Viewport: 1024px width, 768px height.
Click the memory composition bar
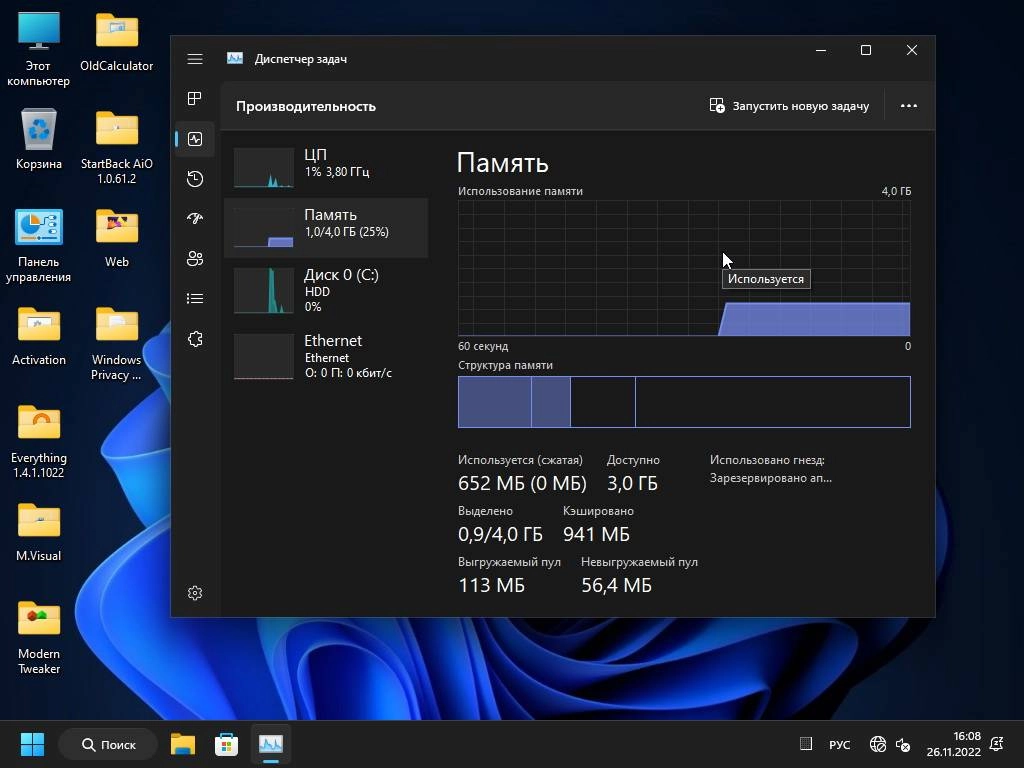(x=684, y=402)
